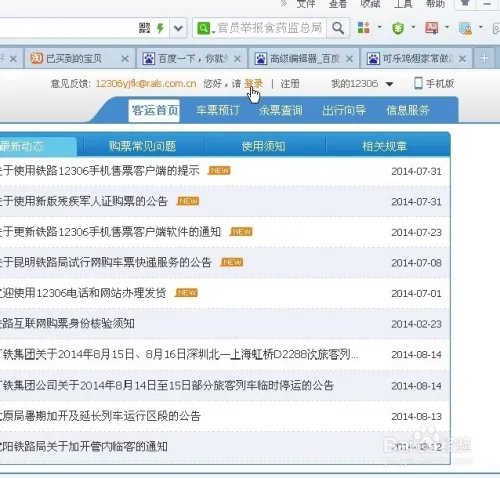Expand the address bar history dropdown
The width and height of the screenshot is (500, 478).
(x=178, y=28)
